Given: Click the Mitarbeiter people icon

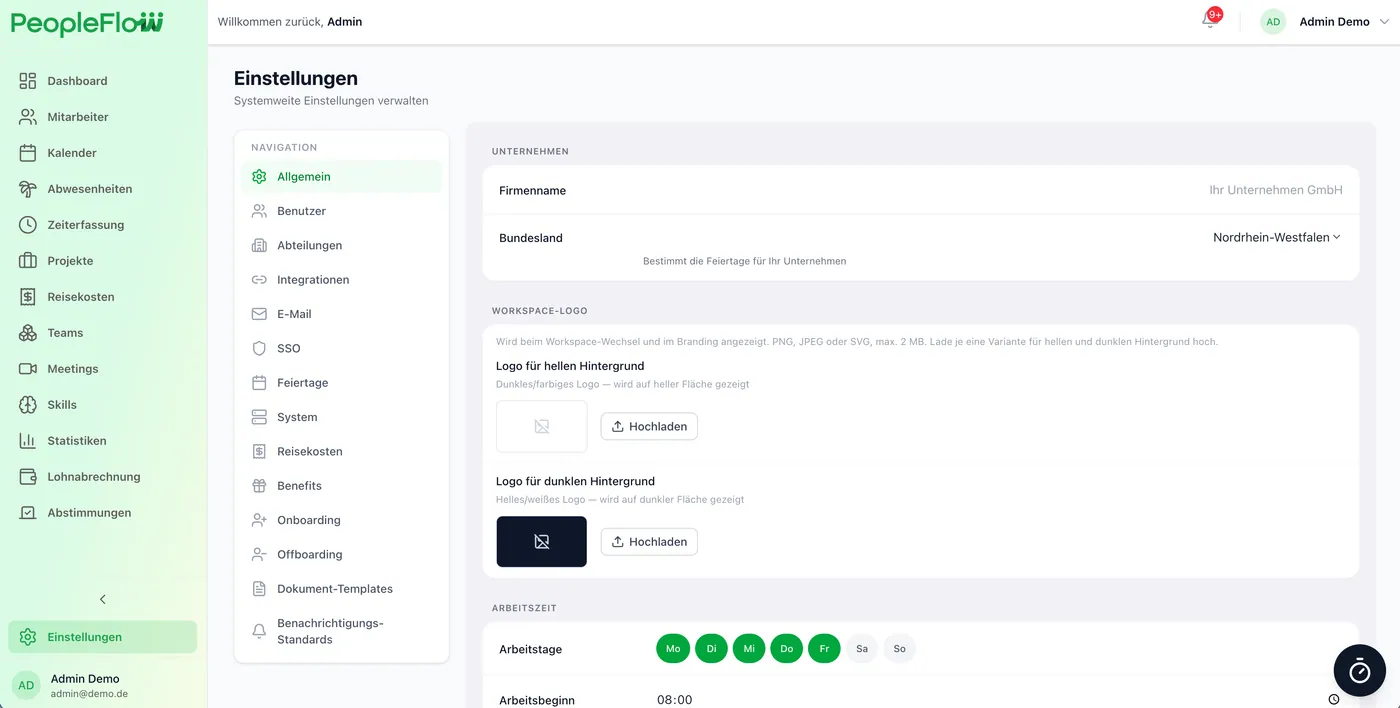Looking at the screenshot, I should click(x=28, y=117).
